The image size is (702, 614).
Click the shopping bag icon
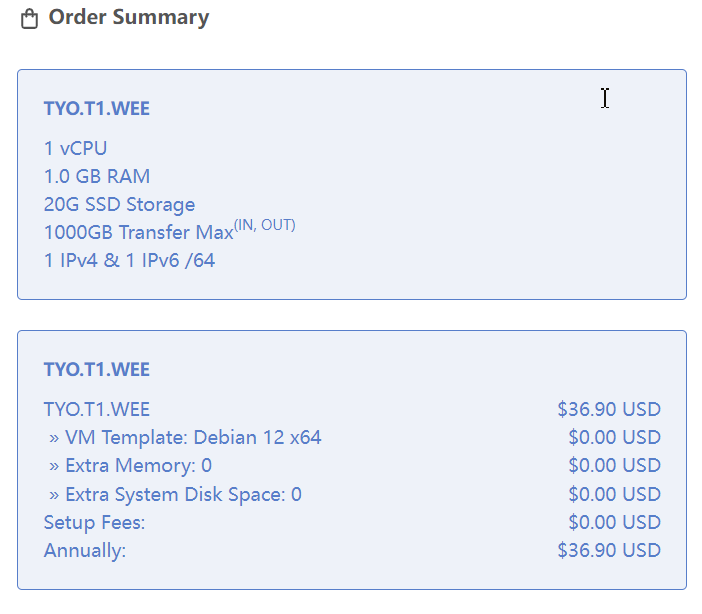(30, 19)
